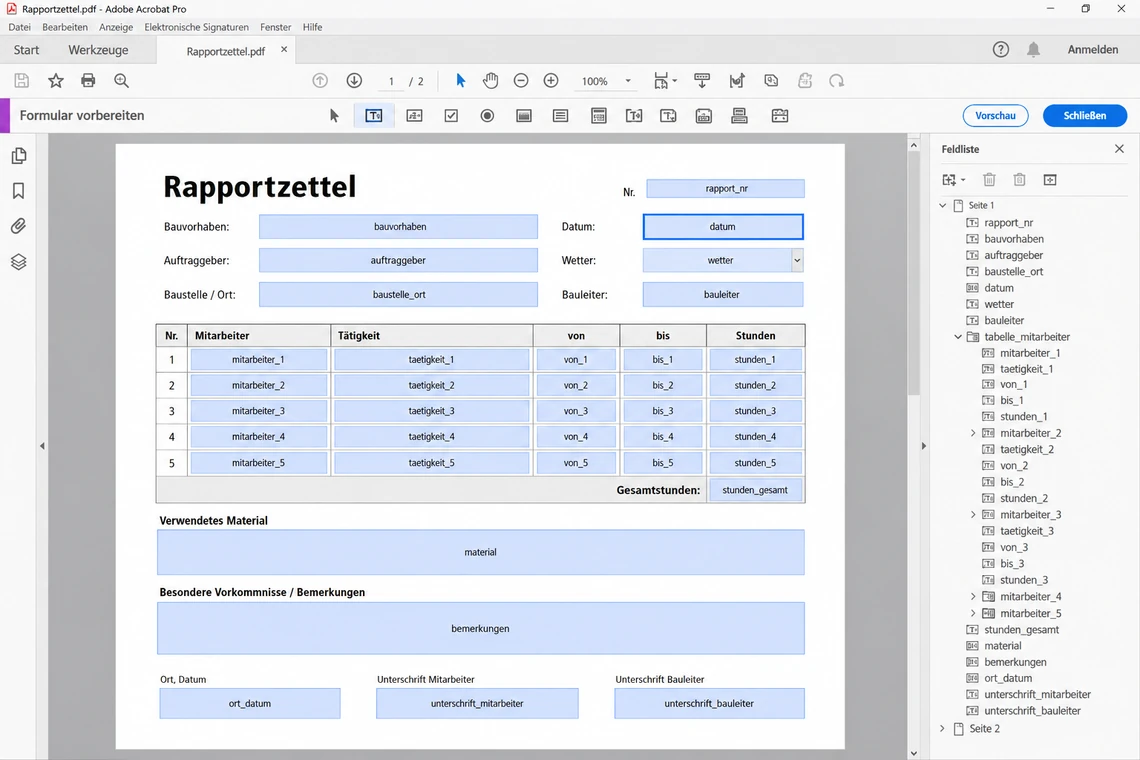Choose the radio button field tool
The width and height of the screenshot is (1140, 760).
tap(487, 116)
